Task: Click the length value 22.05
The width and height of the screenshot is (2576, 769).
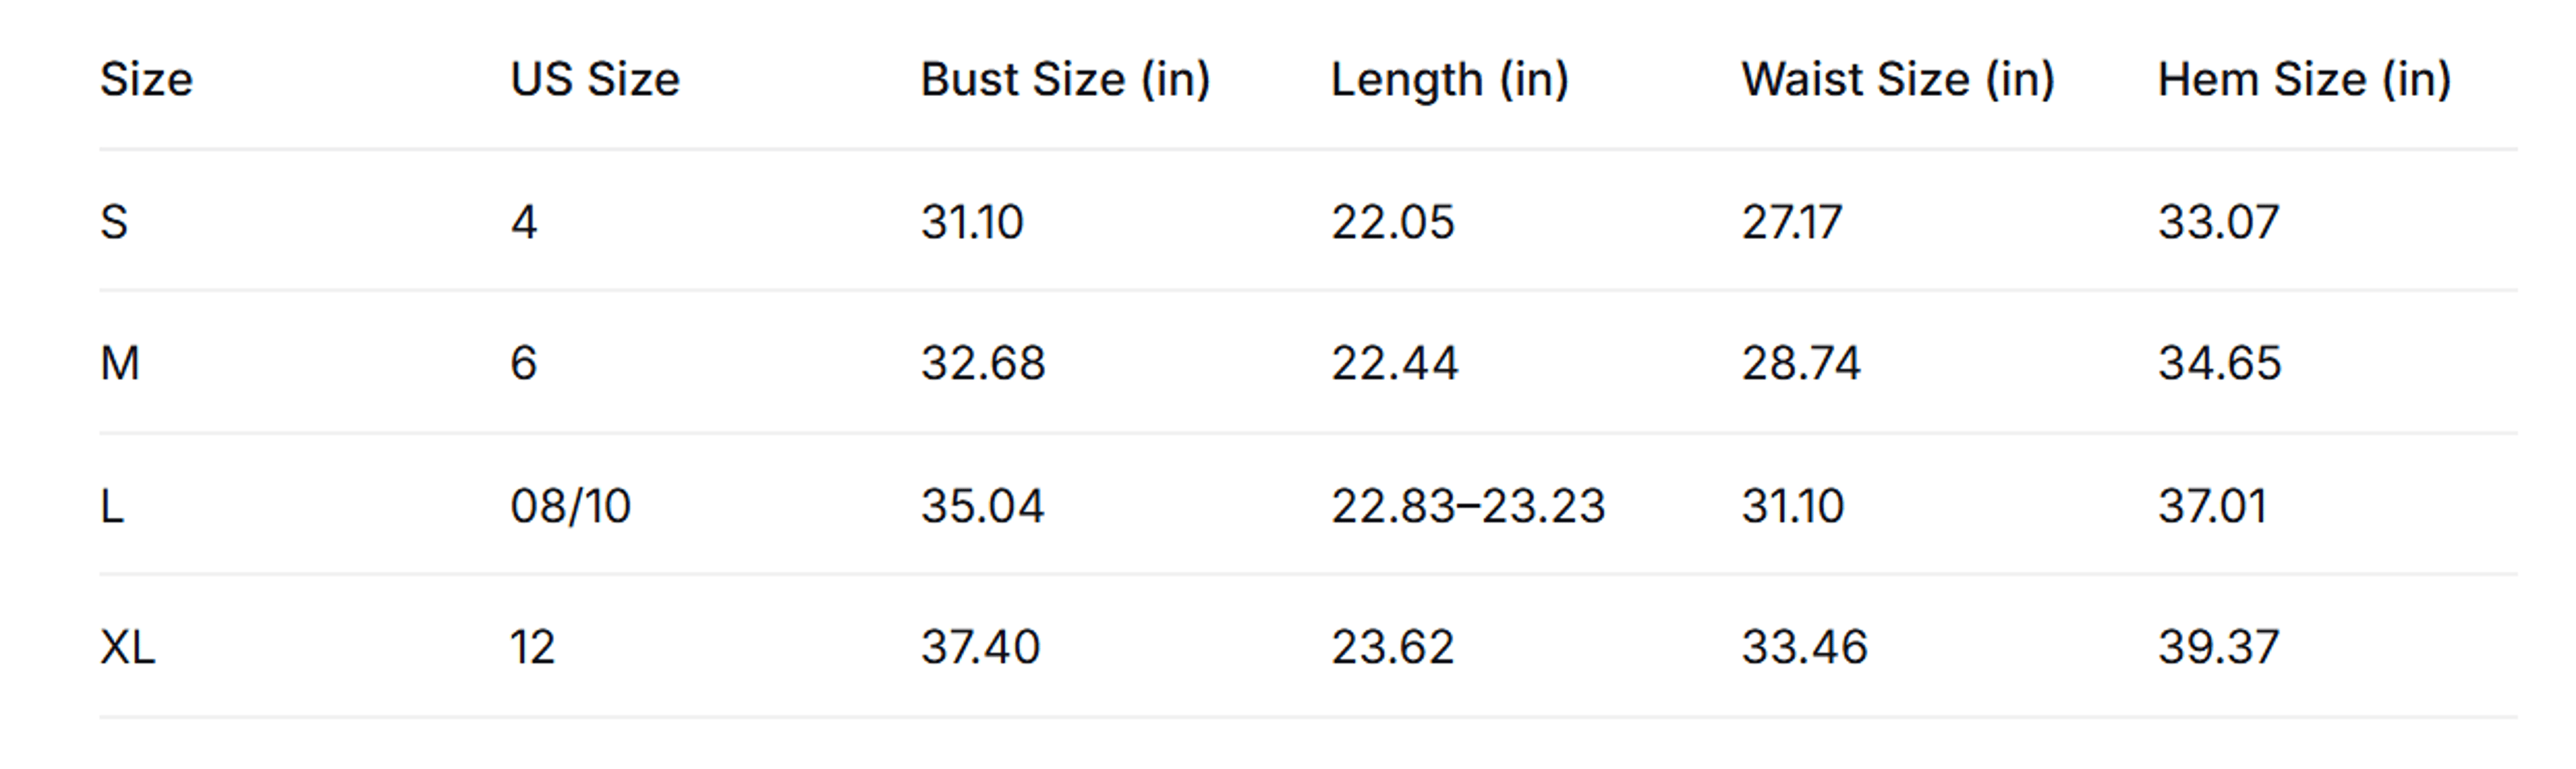Action: tap(1392, 221)
